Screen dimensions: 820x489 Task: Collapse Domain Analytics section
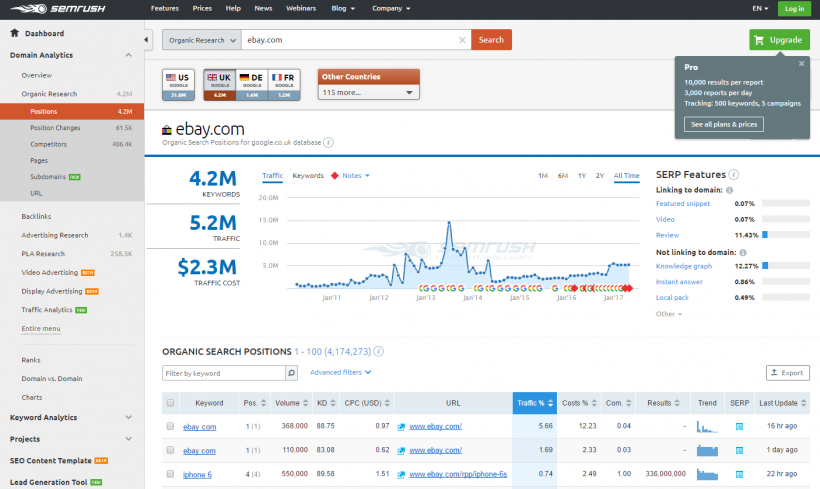128,55
